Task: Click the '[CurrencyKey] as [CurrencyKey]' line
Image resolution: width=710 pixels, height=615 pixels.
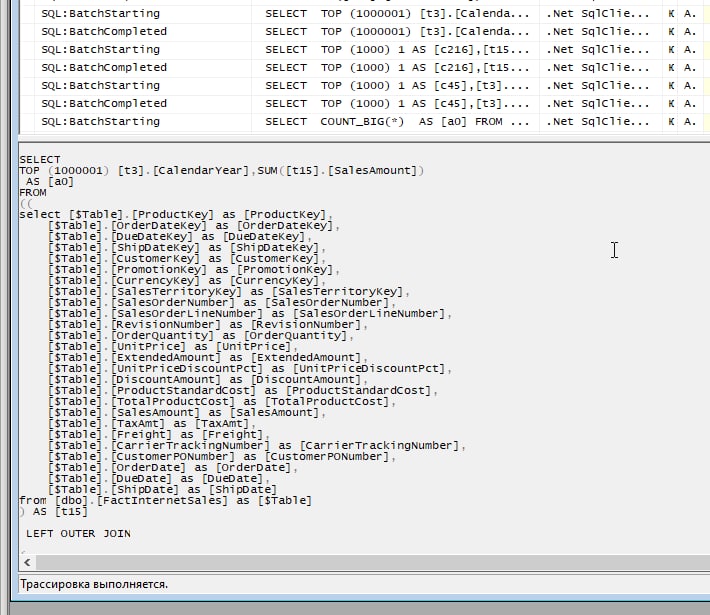Action: (187, 280)
